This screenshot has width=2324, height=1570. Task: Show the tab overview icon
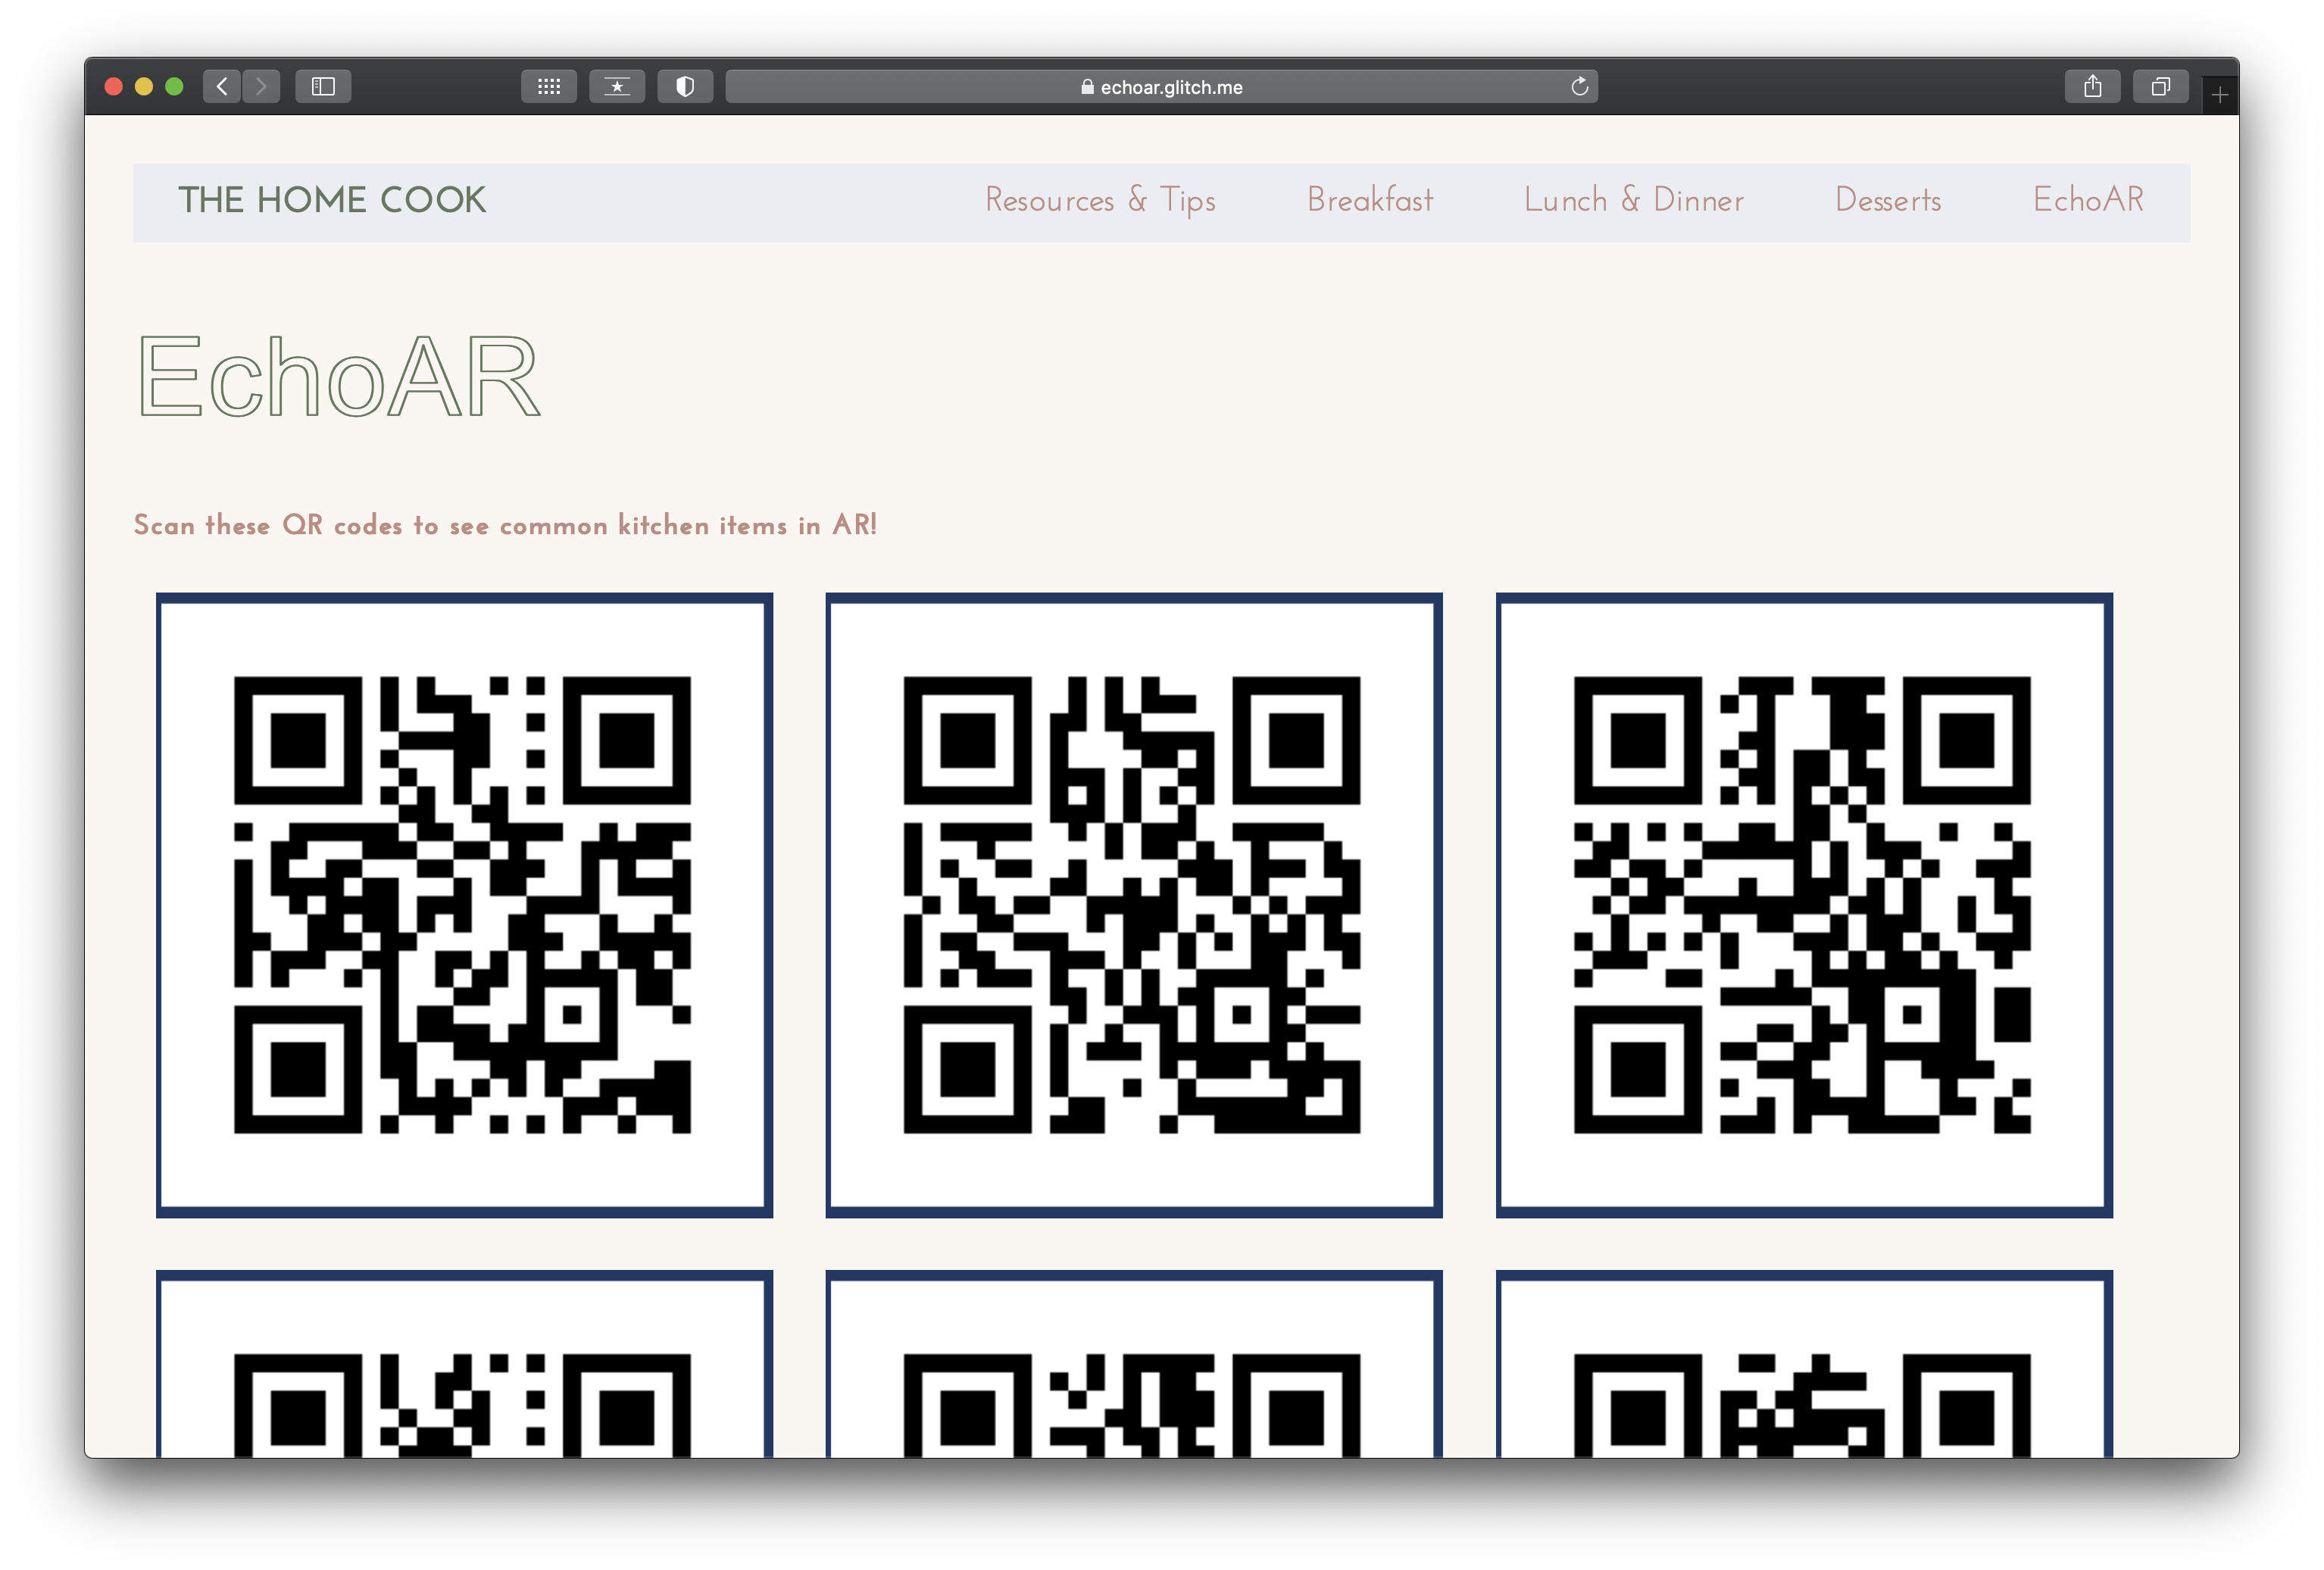tap(2160, 87)
